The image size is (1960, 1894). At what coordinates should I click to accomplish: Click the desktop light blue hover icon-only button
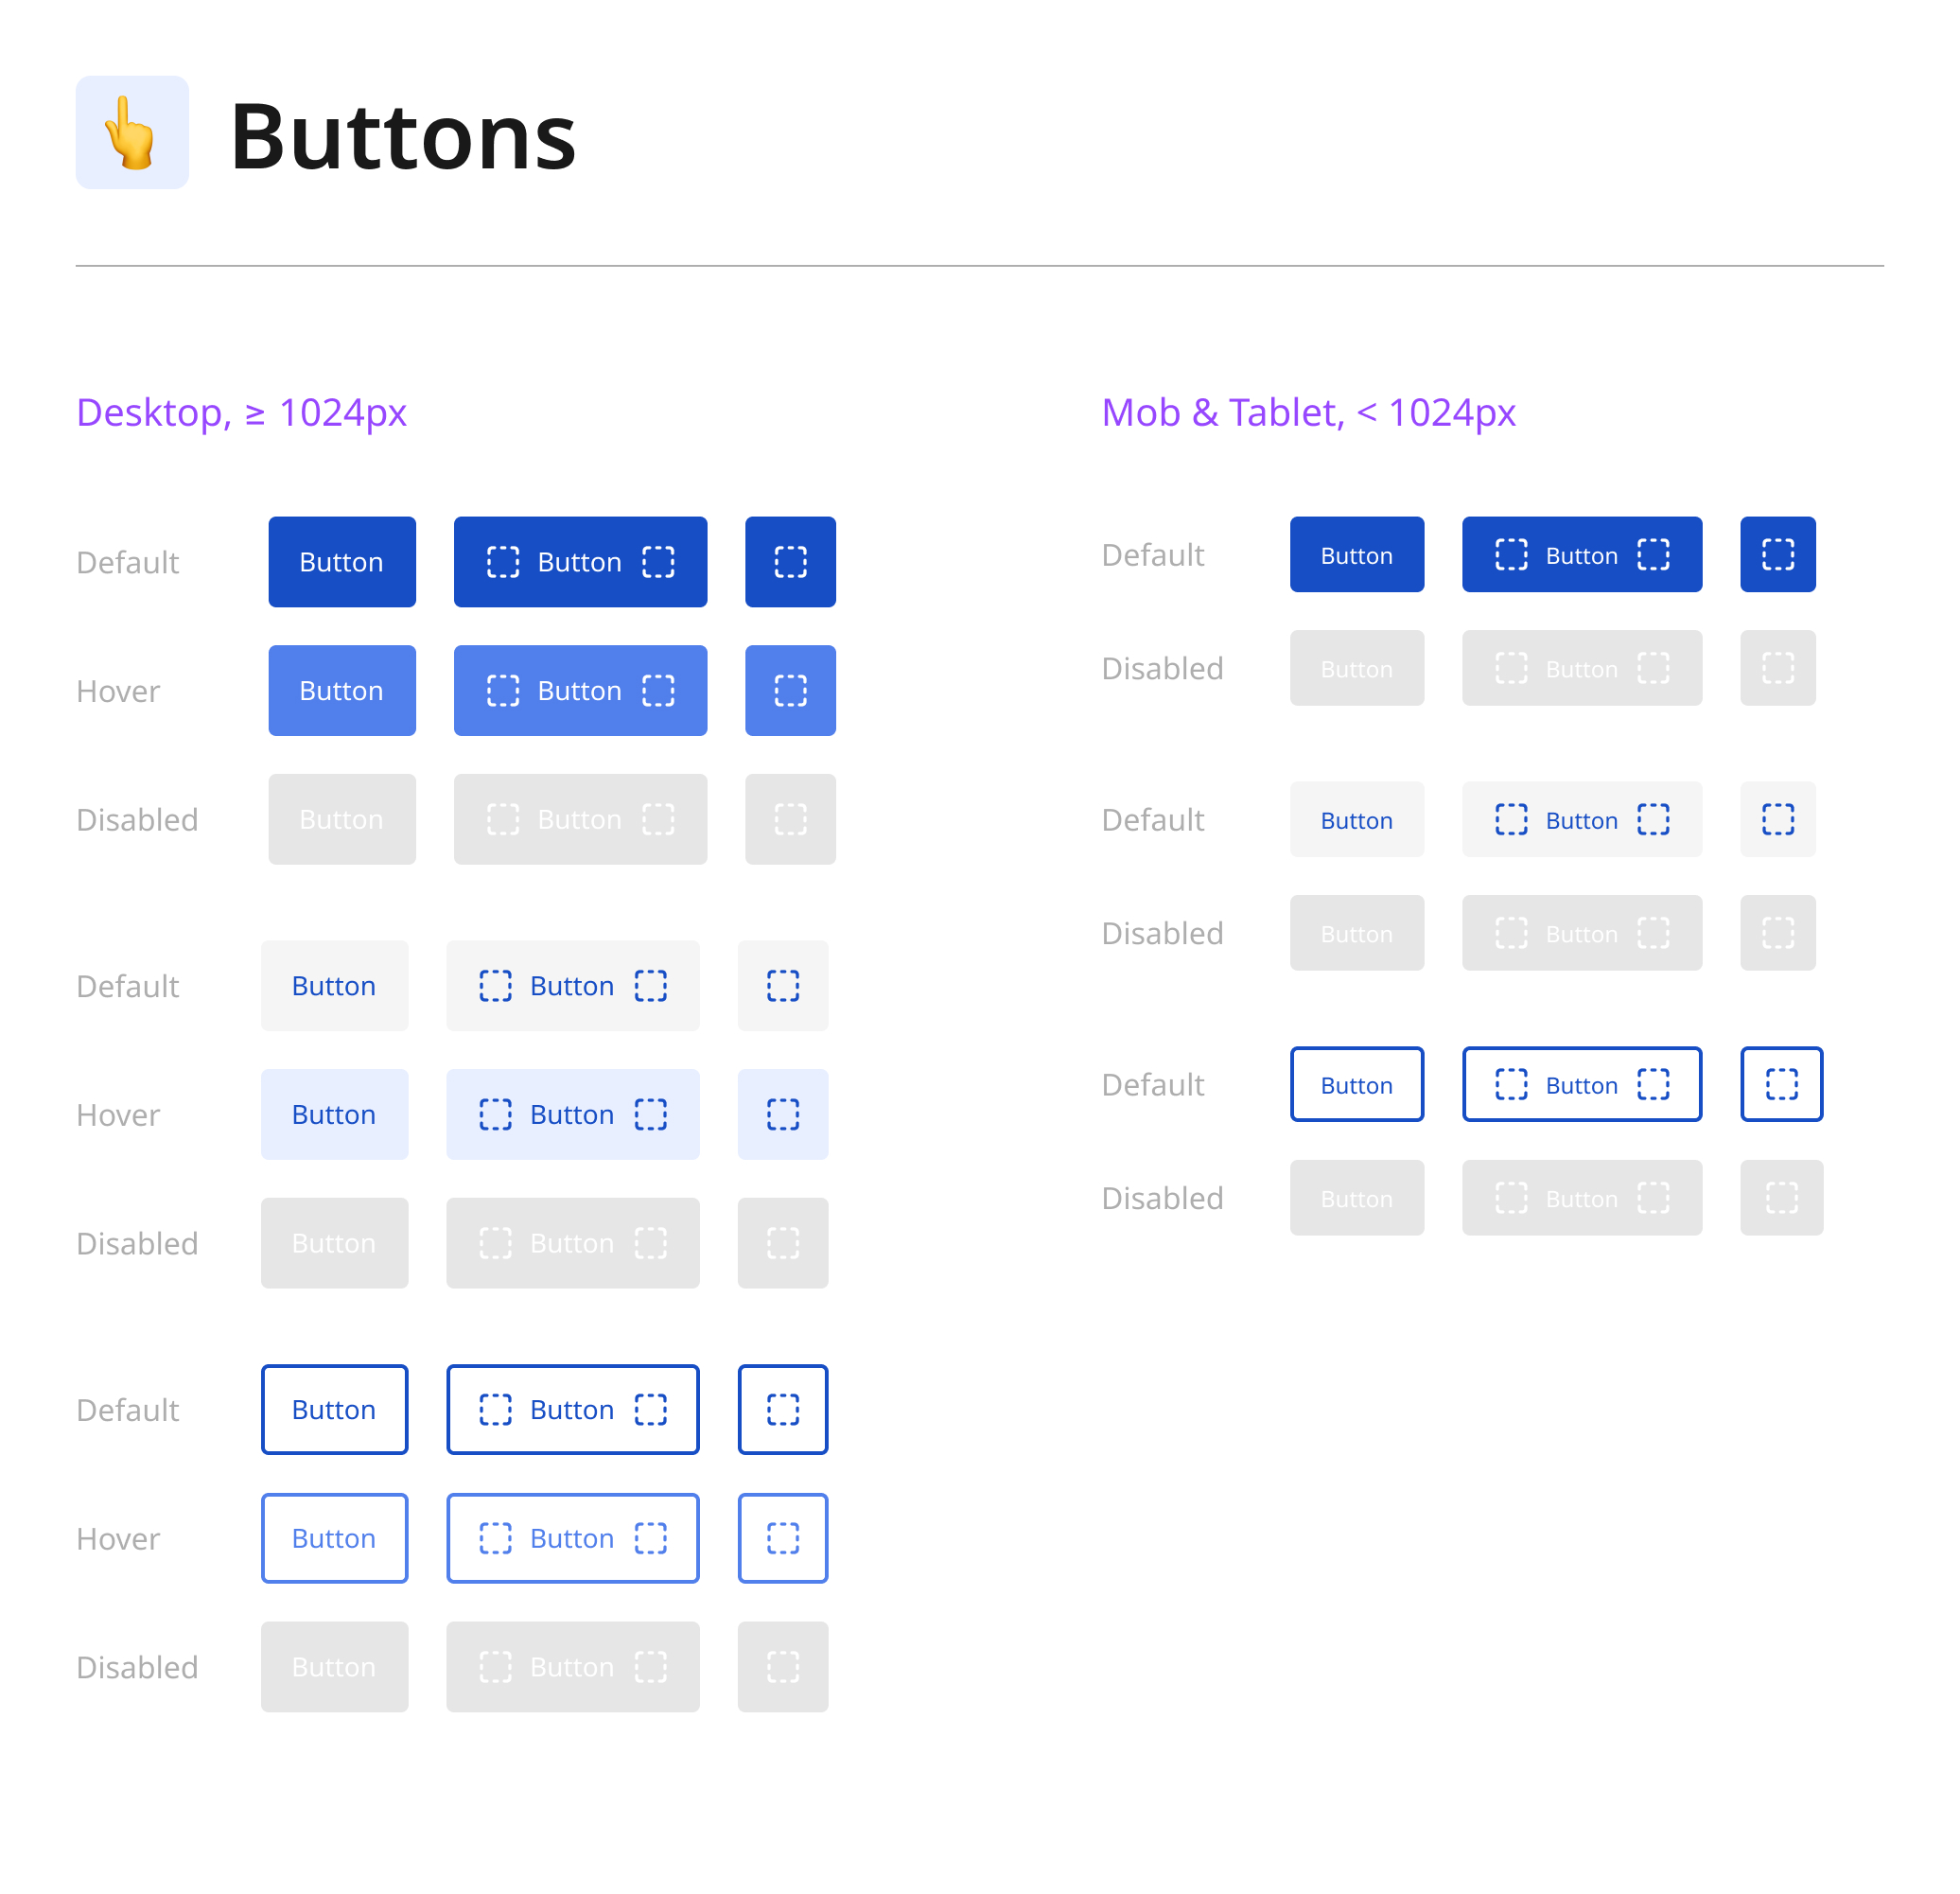tap(783, 1115)
